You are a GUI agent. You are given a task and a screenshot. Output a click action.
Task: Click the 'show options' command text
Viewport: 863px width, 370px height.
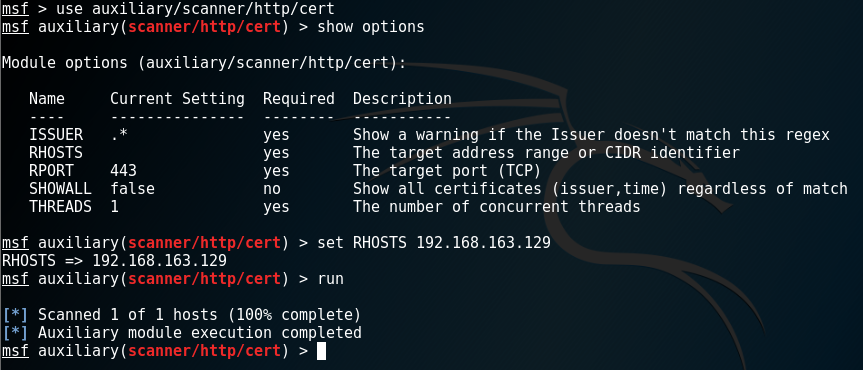coord(370,26)
